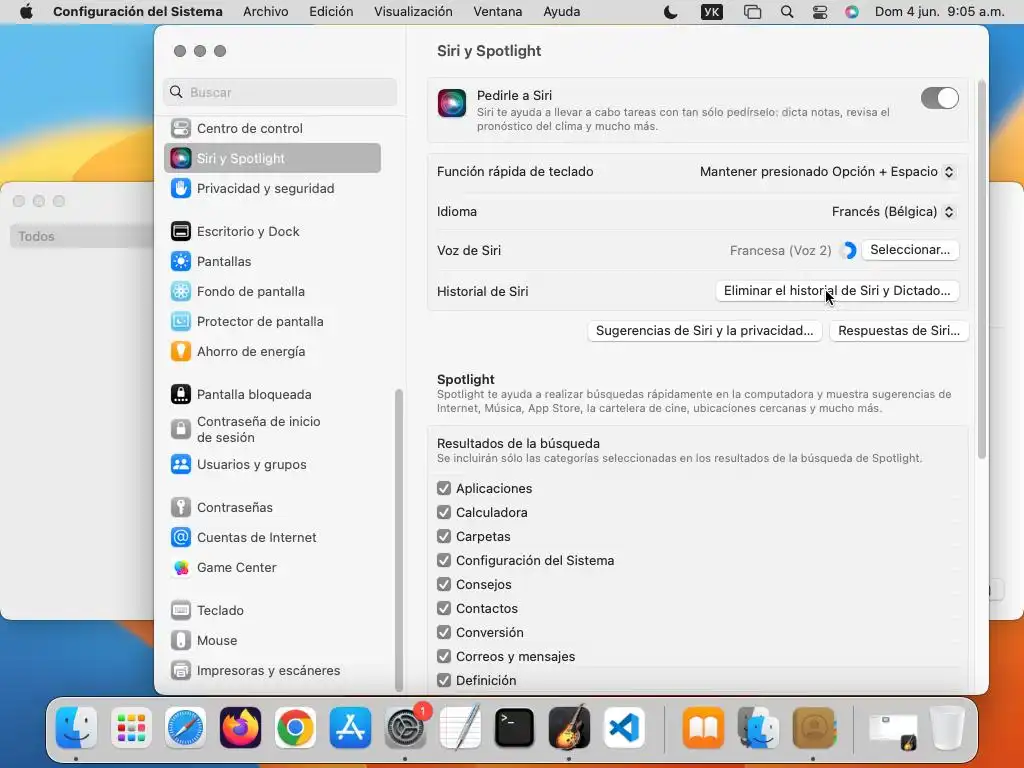Image resolution: width=1024 pixels, height=768 pixels.
Task: Click the date and time in menu bar
Action: pos(939,12)
